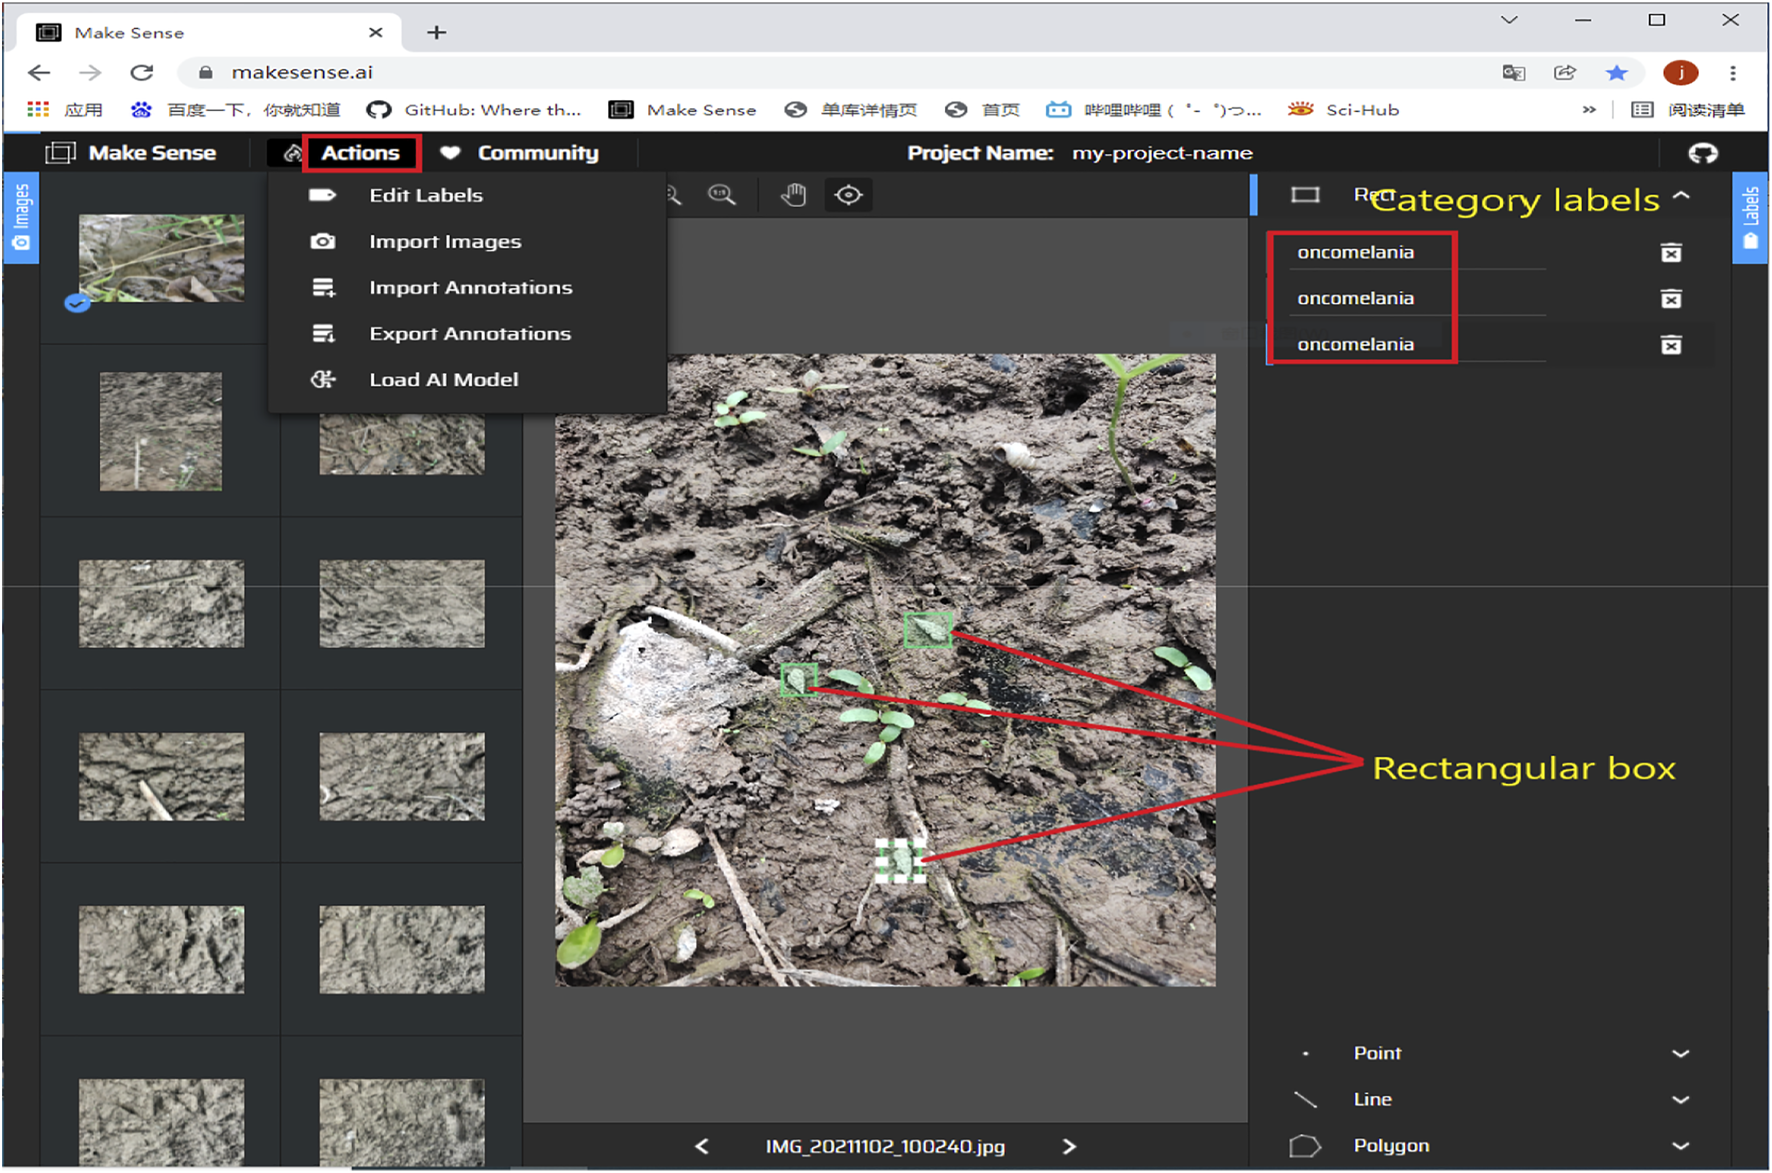
Task: Select the hand drag tool
Action: tap(793, 195)
